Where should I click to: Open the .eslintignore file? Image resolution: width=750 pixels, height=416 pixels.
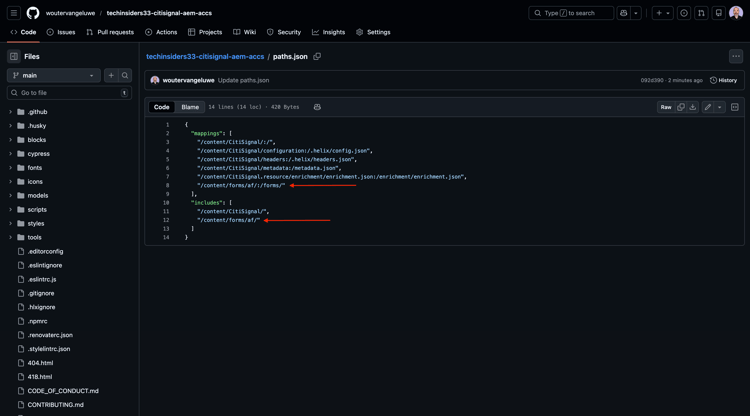coord(44,265)
